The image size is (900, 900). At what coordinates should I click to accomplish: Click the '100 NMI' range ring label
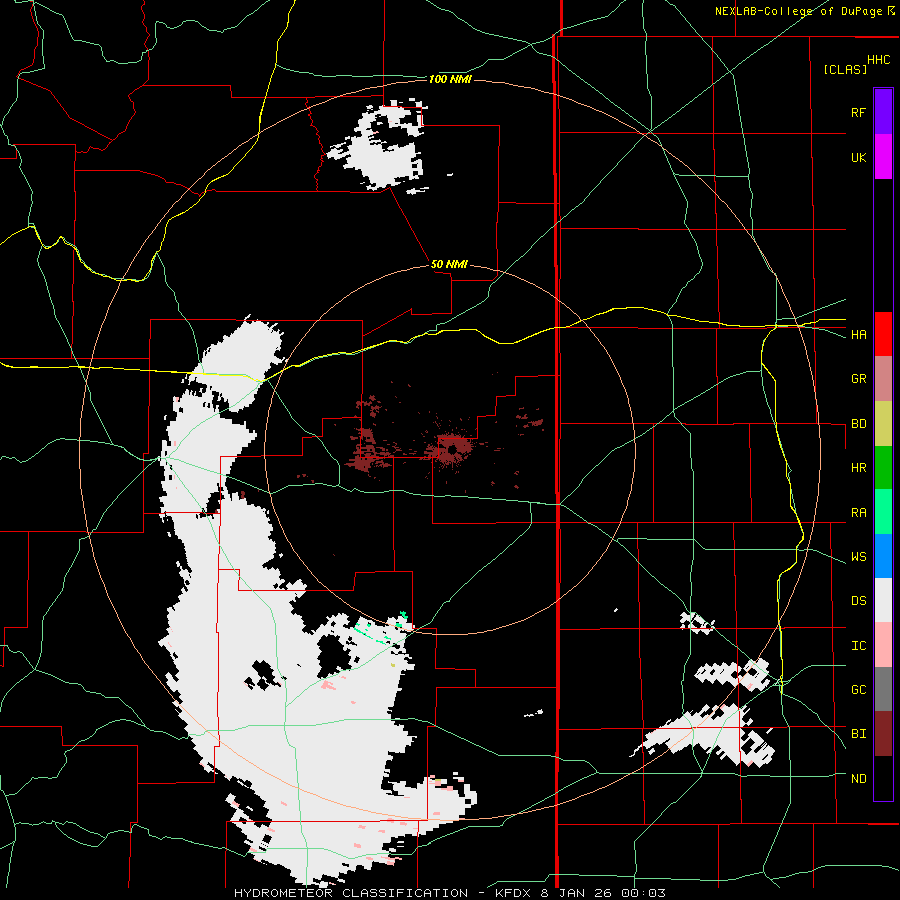(x=450, y=79)
